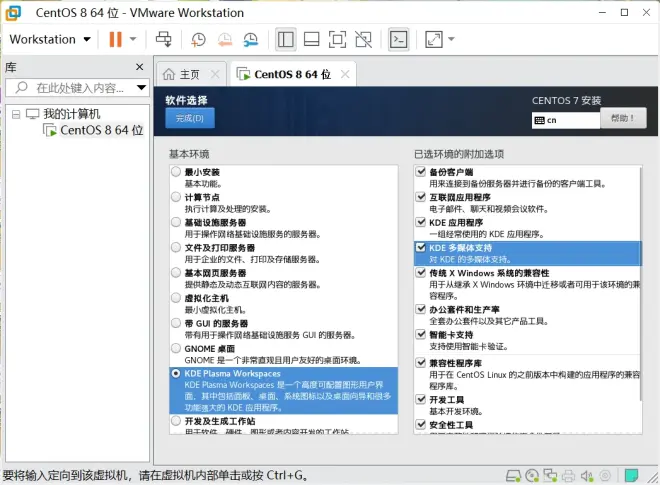This screenshot has width=660, height=485.
Task: Click the VMware Workstation title bar icon
Action: 13,13
